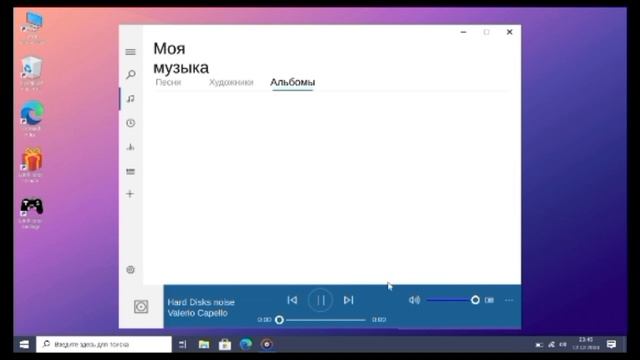Switch to mini player view
This screenshot has width=640, height=360.
[489, 300]
